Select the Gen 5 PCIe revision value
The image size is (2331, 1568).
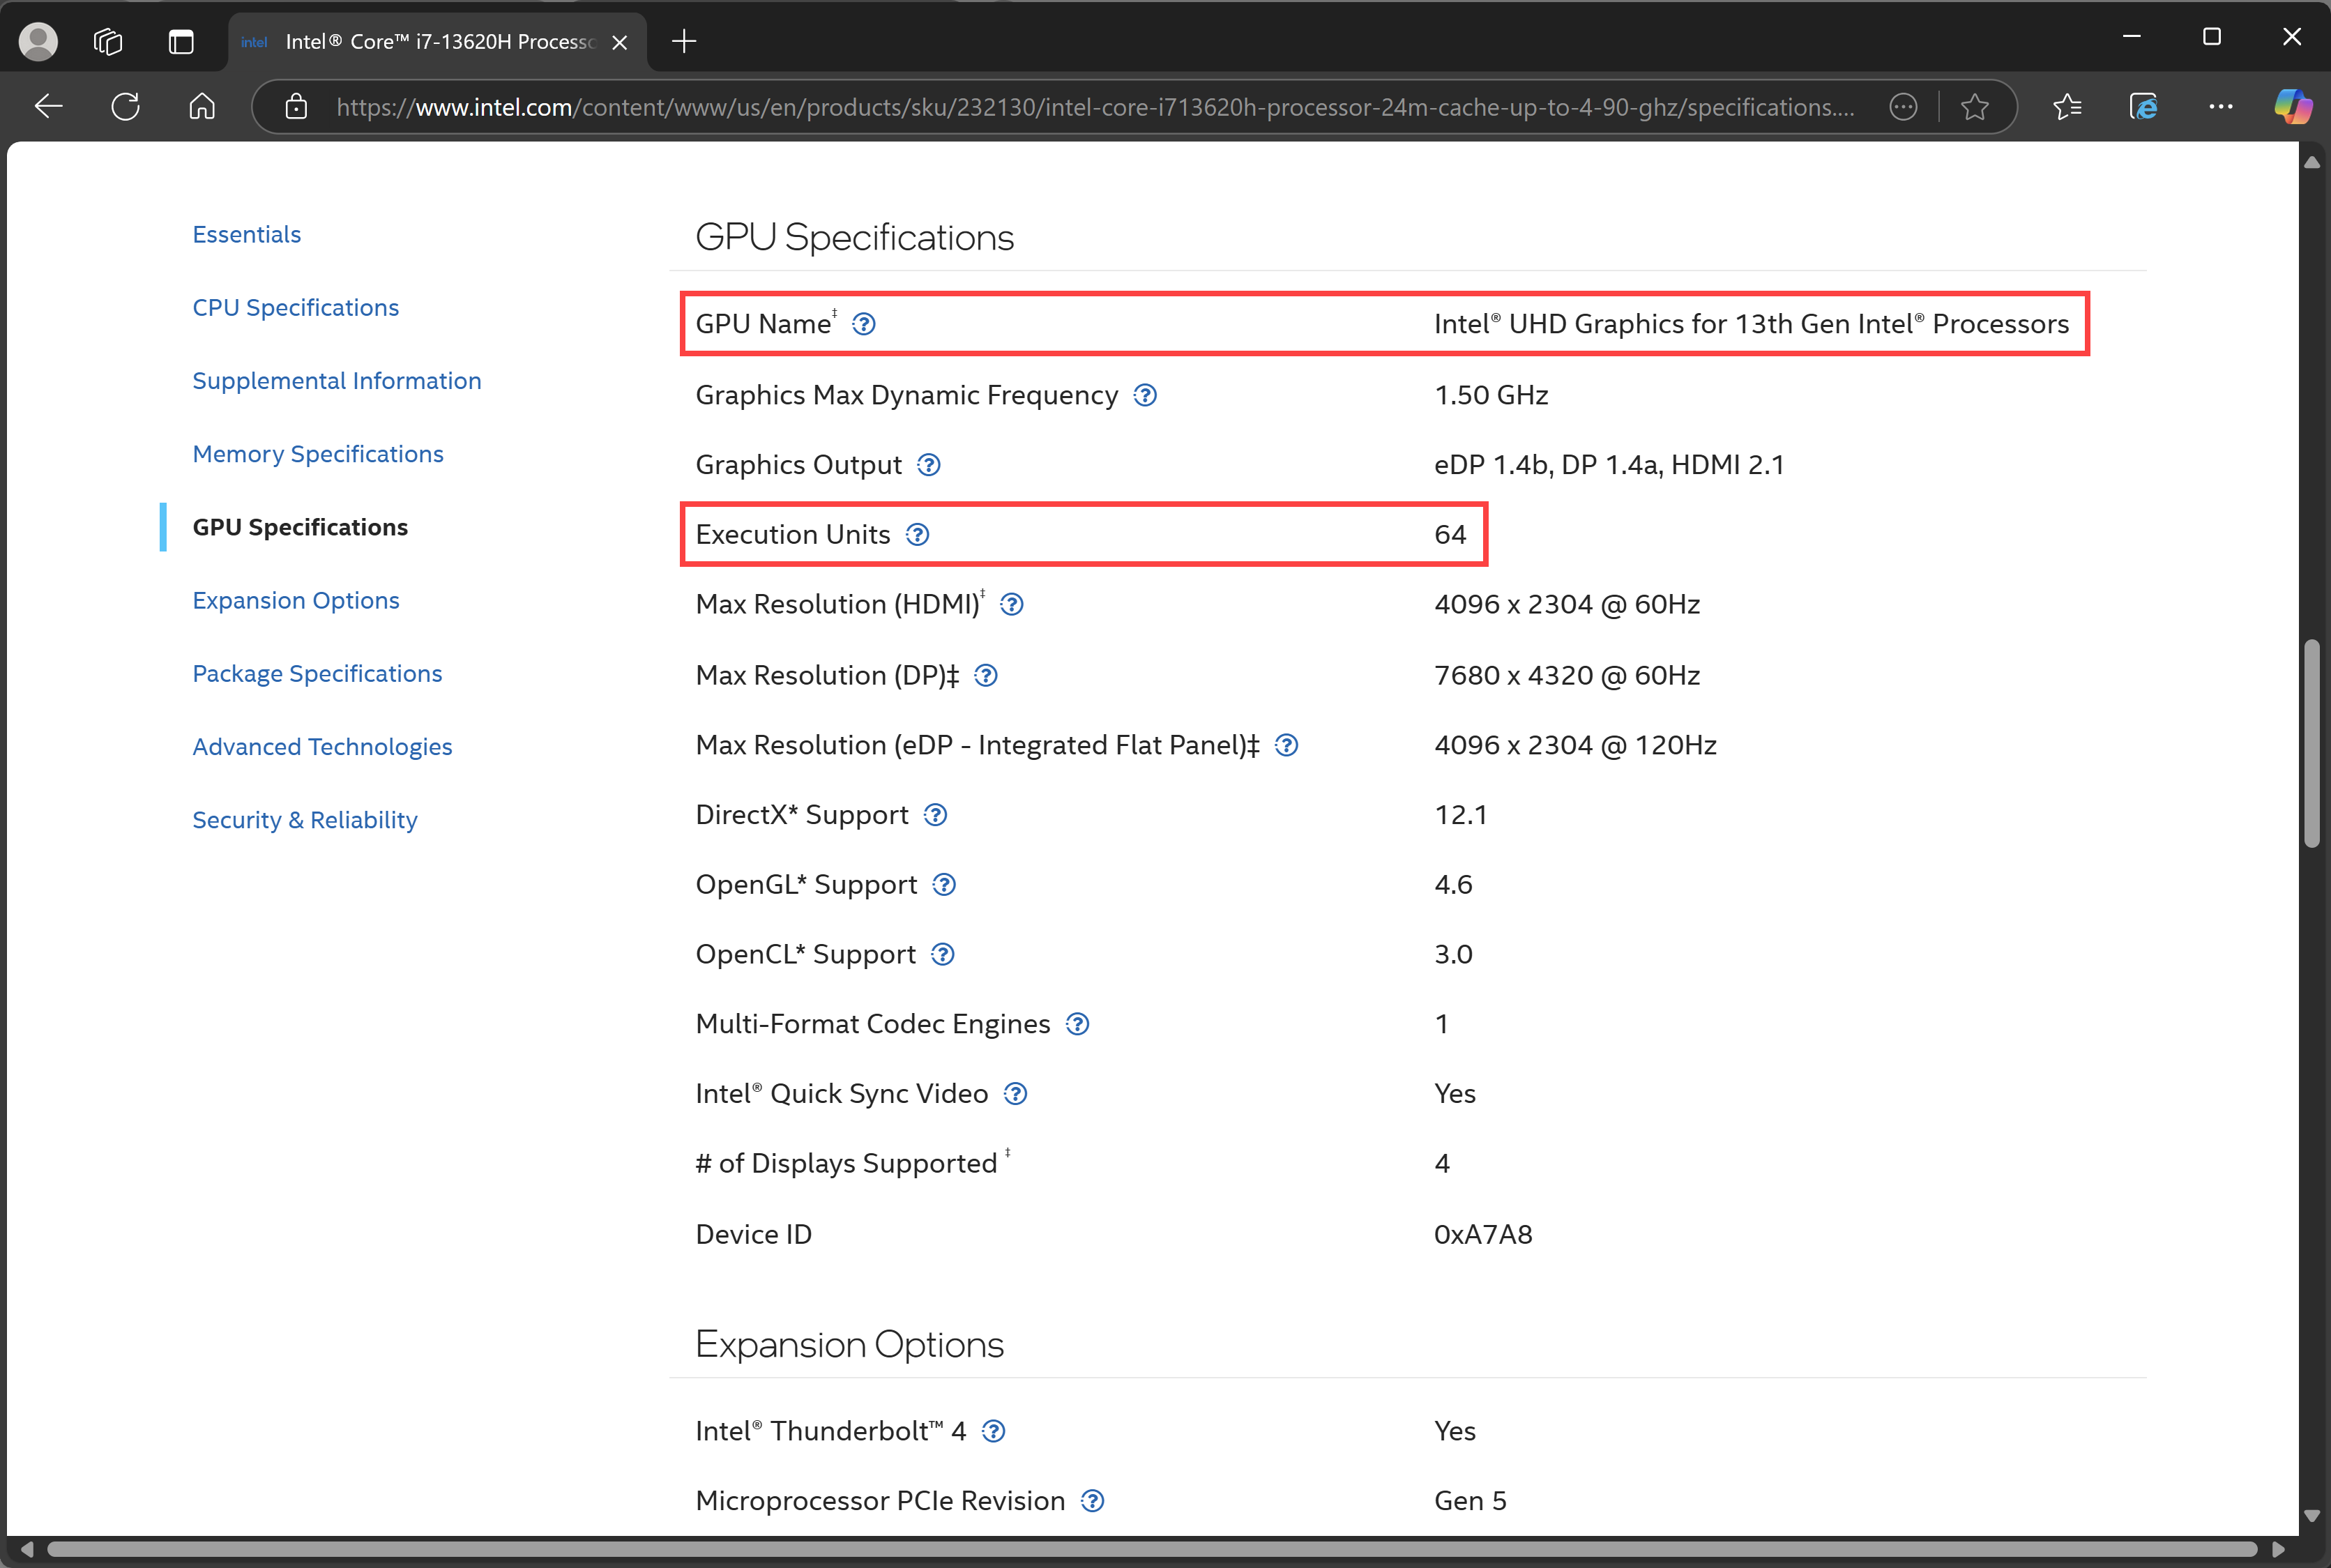click(1470, 1501)
